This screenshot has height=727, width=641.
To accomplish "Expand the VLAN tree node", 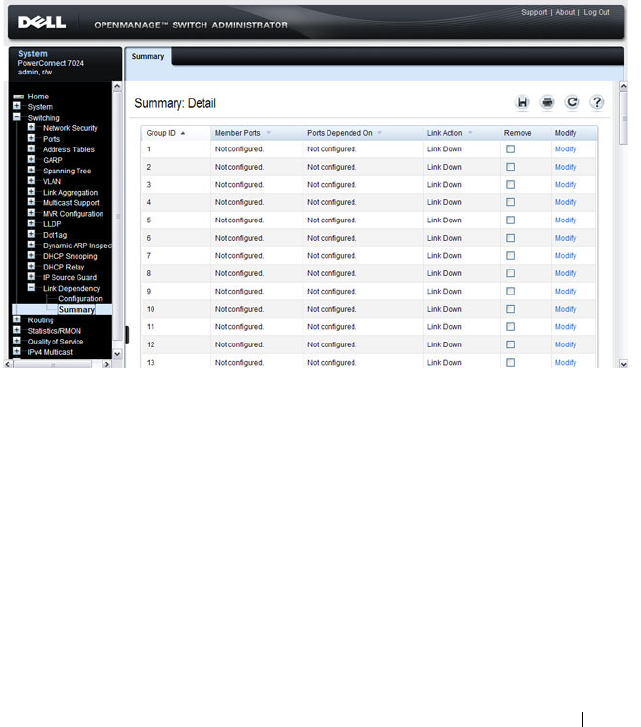I will pyautogui.click(x=31, y=181).
